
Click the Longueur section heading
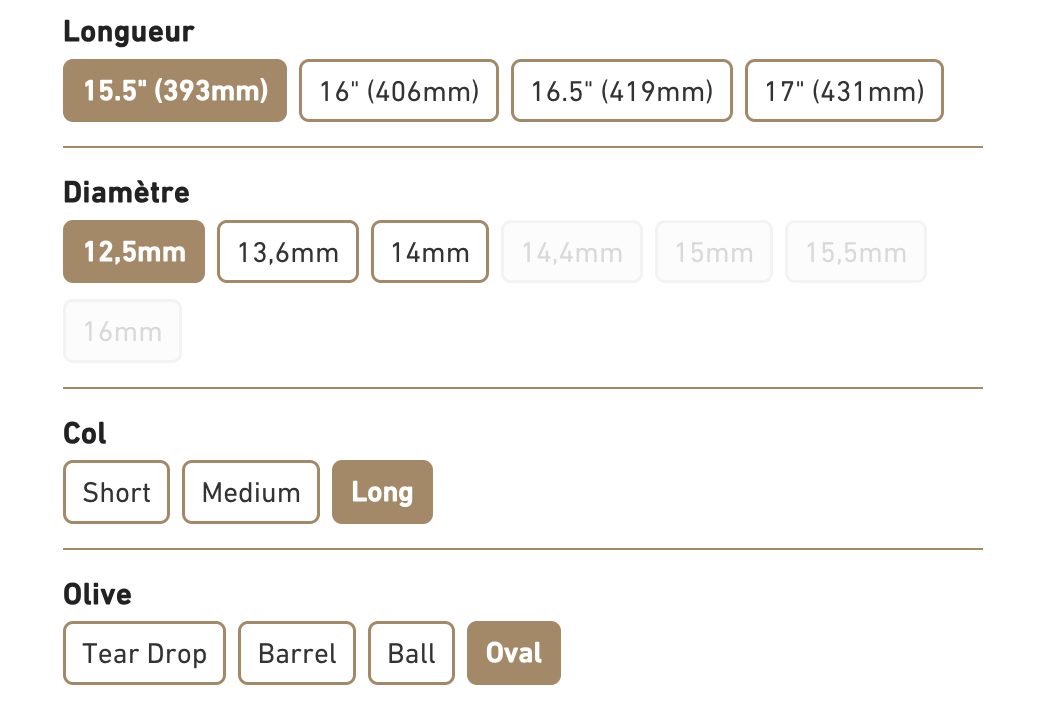pyautogui.click(x=129, y=31)
